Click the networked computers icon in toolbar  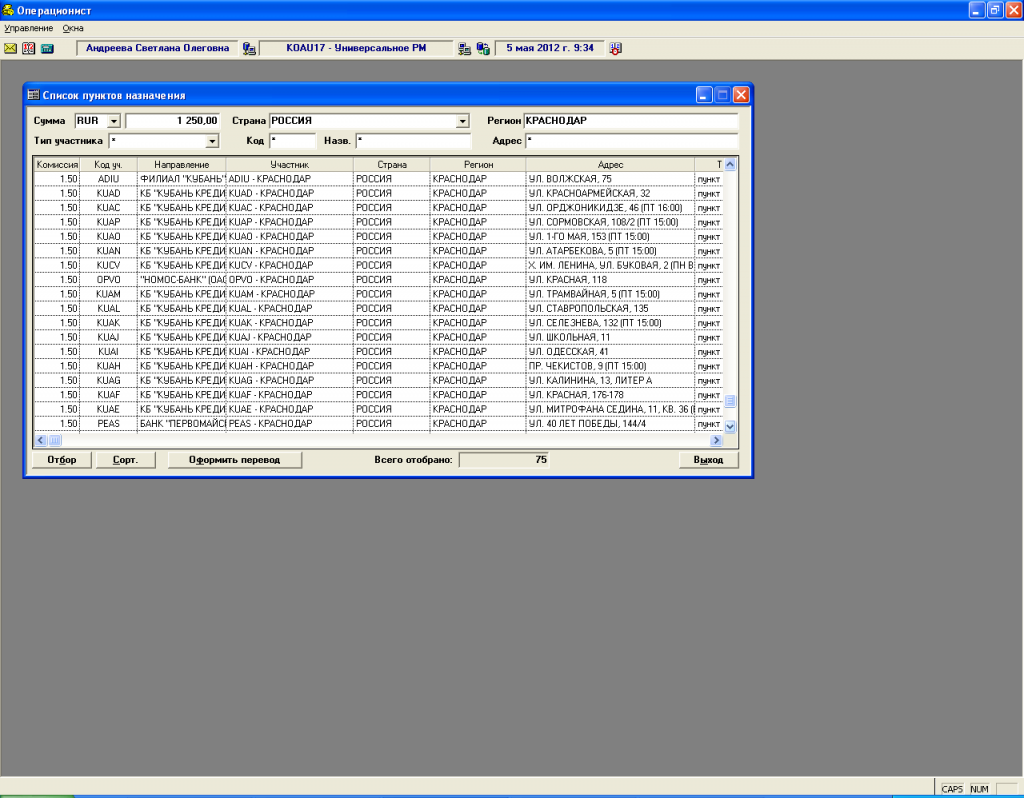coord(465,48)
